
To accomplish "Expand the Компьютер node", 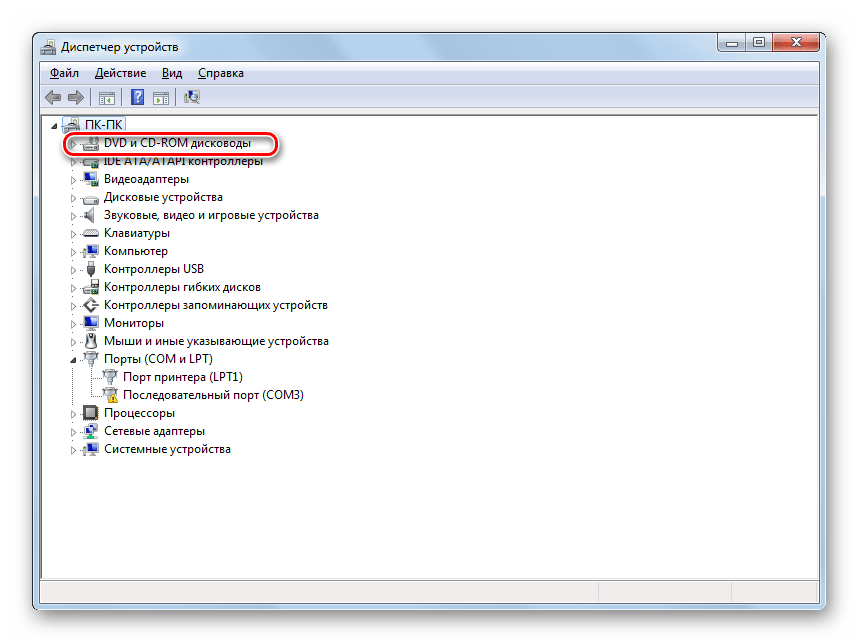I will coord(73,252).
